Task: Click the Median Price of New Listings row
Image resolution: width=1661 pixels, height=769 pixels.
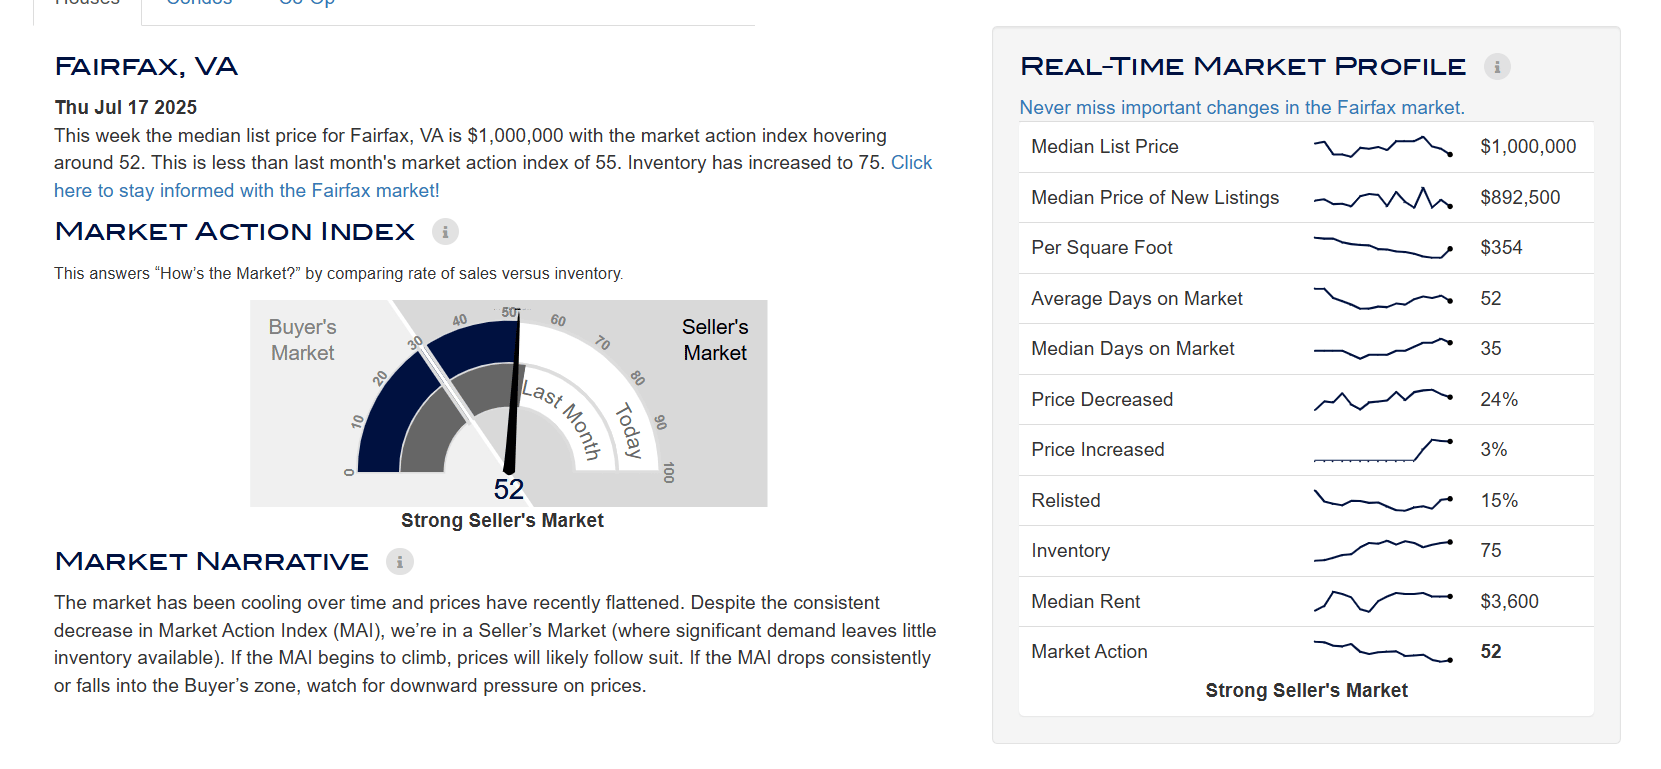Action: click(1306, 198)
